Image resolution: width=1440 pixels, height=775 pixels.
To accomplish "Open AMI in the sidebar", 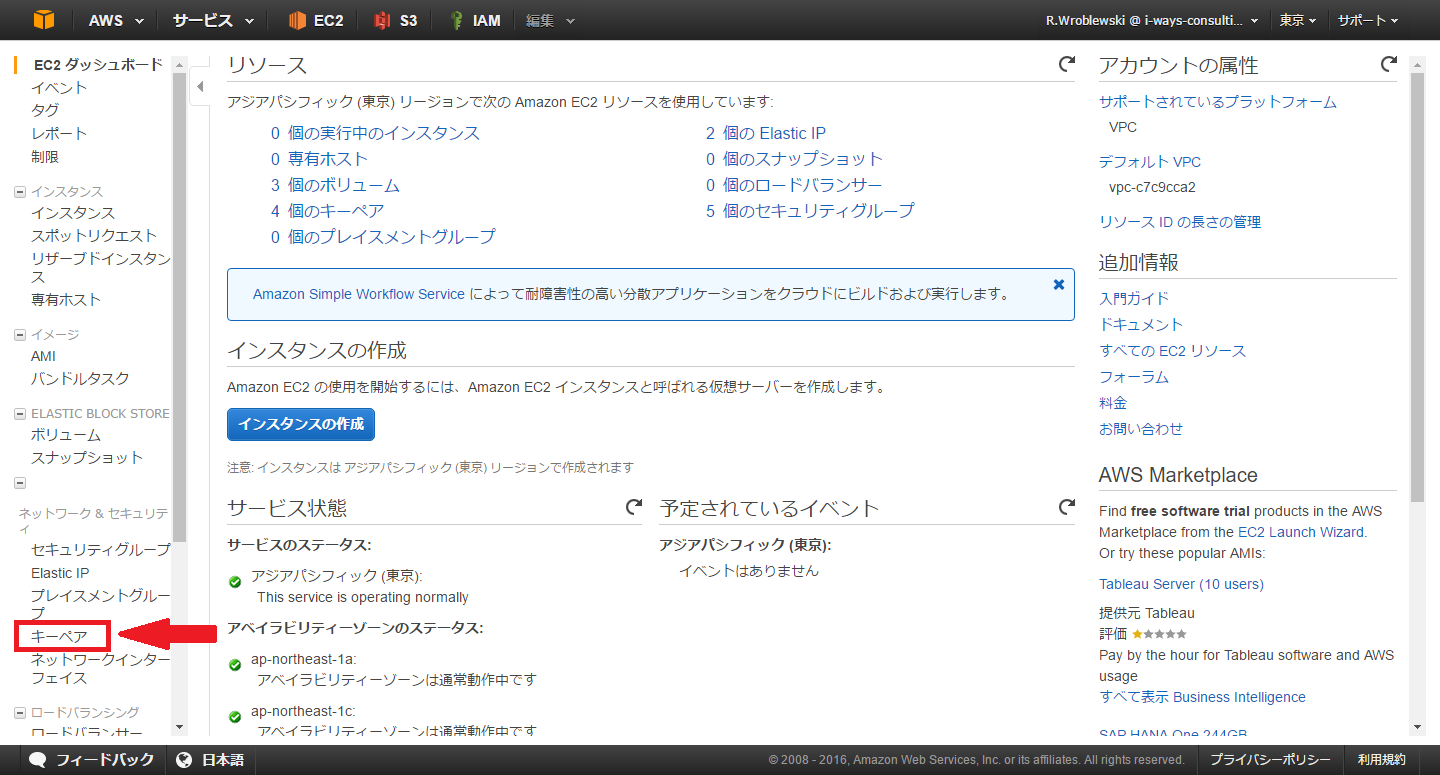I will pyautogui.click(x=44, y=356).
